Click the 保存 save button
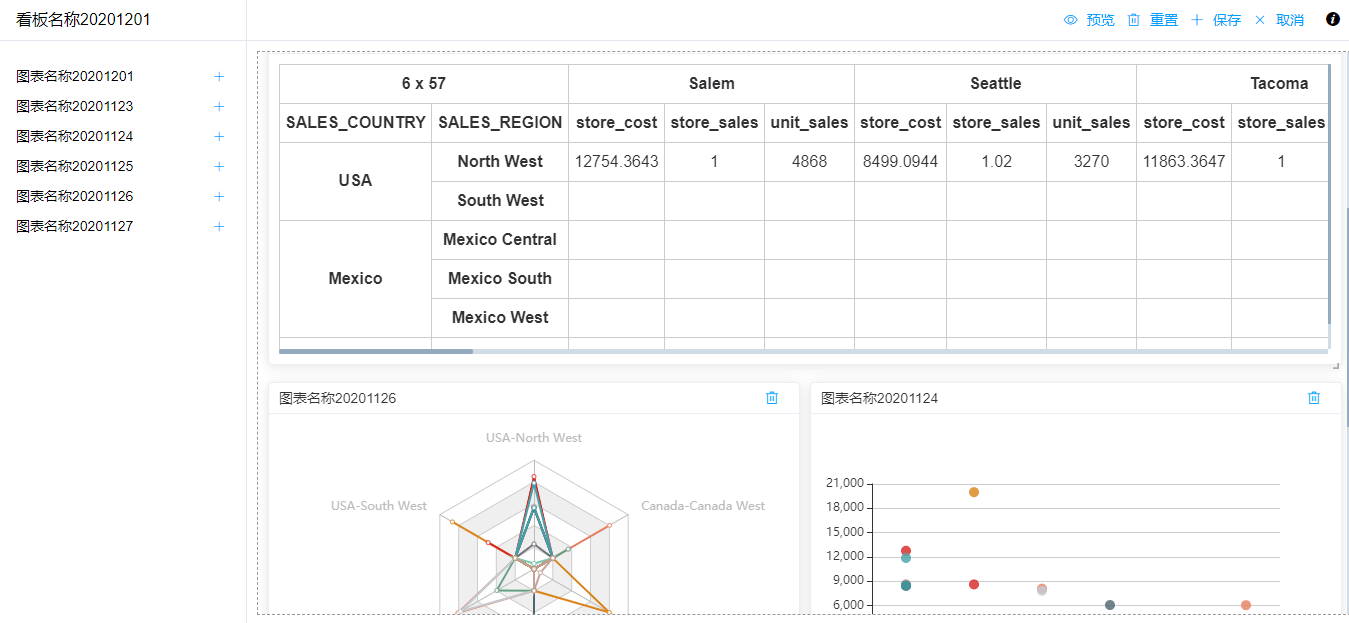1349x623 pixels. [1215, 20]
